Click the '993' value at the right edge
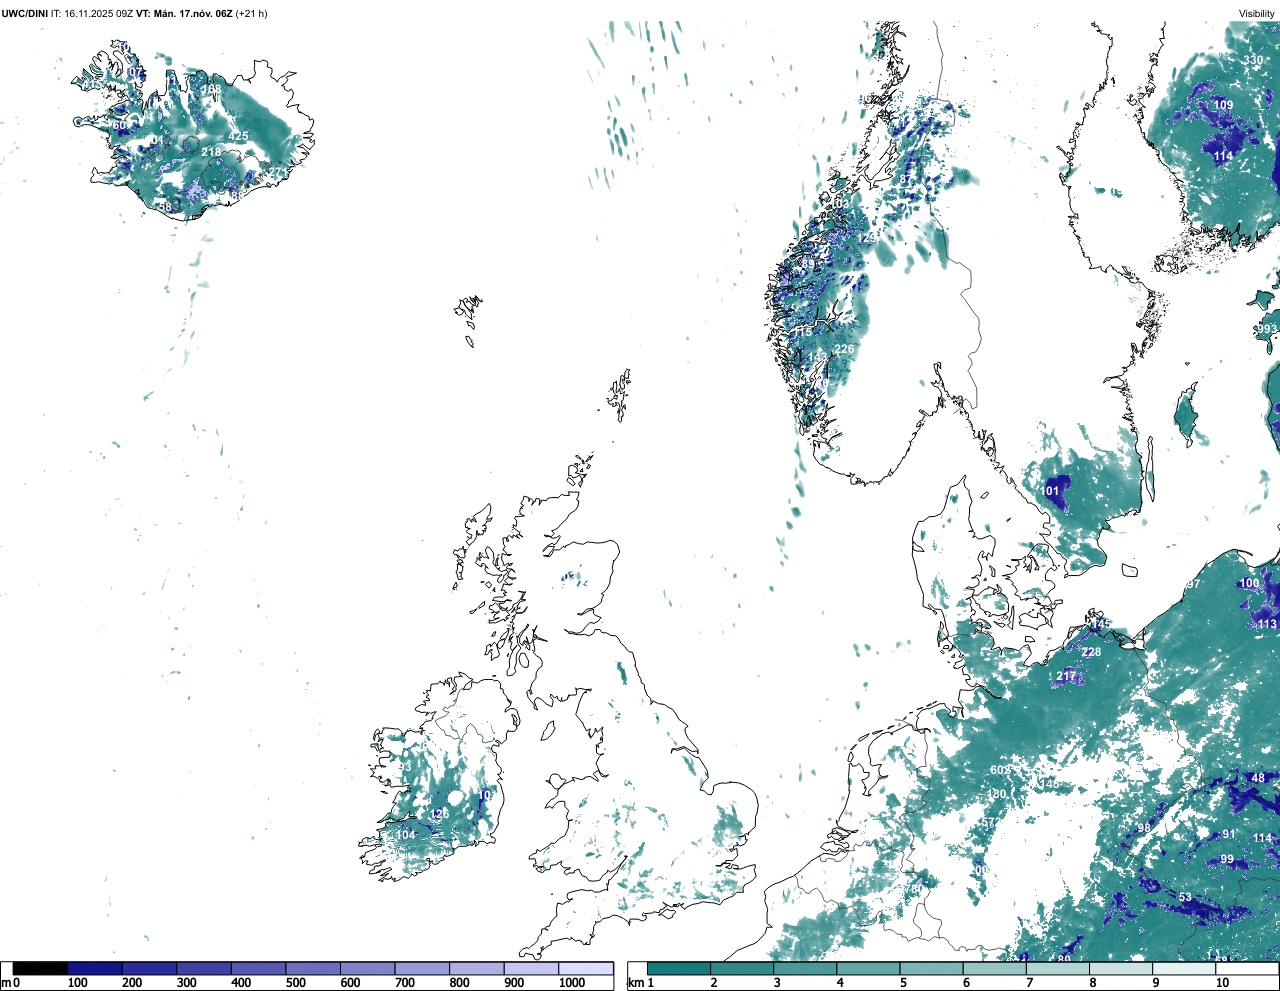Viewport: 1280px width, 991px height. pos(1267,329)
